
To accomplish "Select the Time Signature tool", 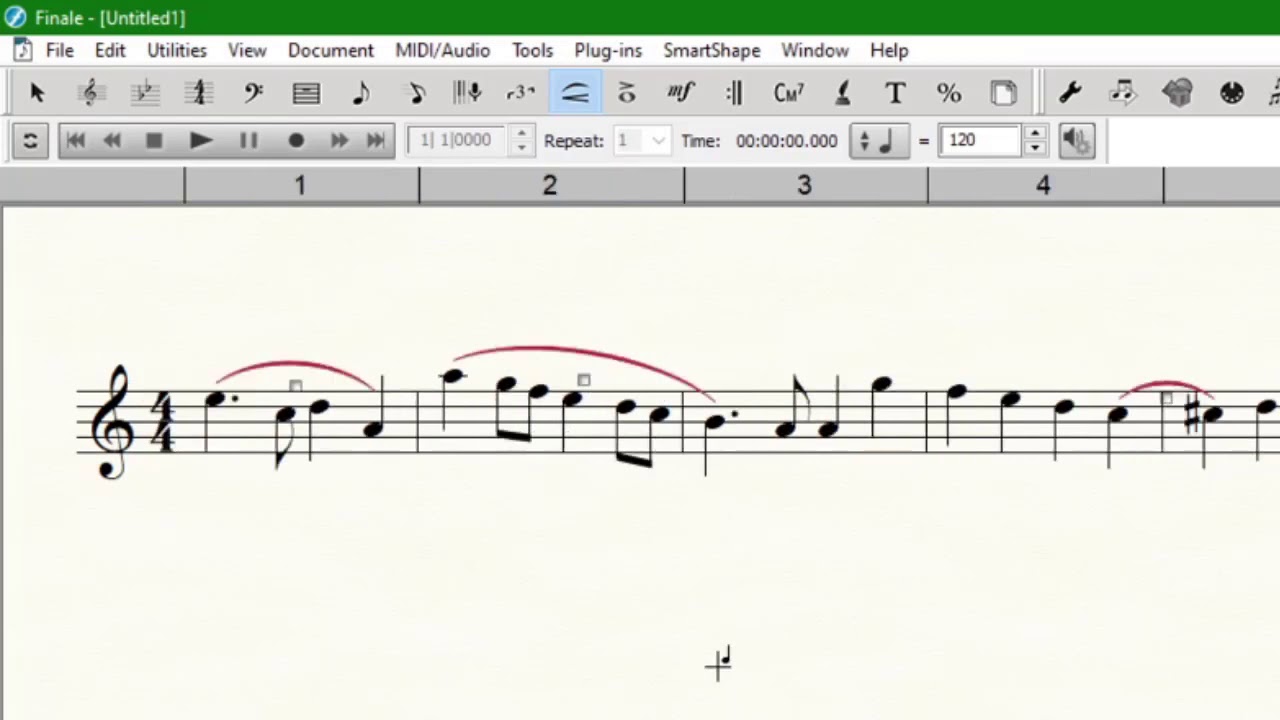I will click(x=199, y=93).
